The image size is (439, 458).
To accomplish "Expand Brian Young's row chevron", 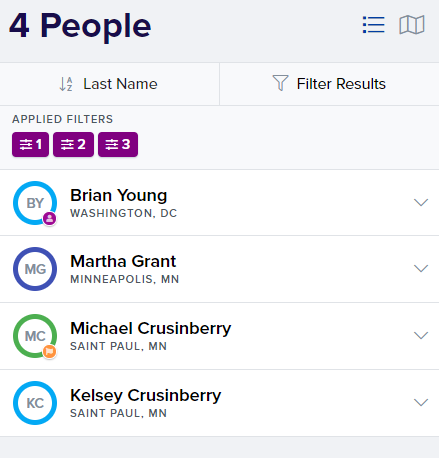I will pyautogui.click(x=421, y=202).
